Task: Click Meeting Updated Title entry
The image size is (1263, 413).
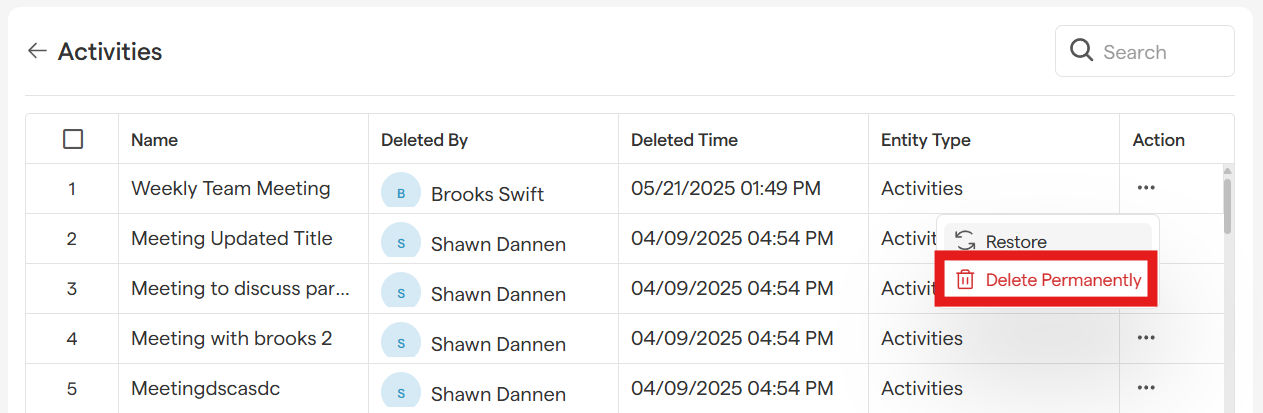Action: 231,238
